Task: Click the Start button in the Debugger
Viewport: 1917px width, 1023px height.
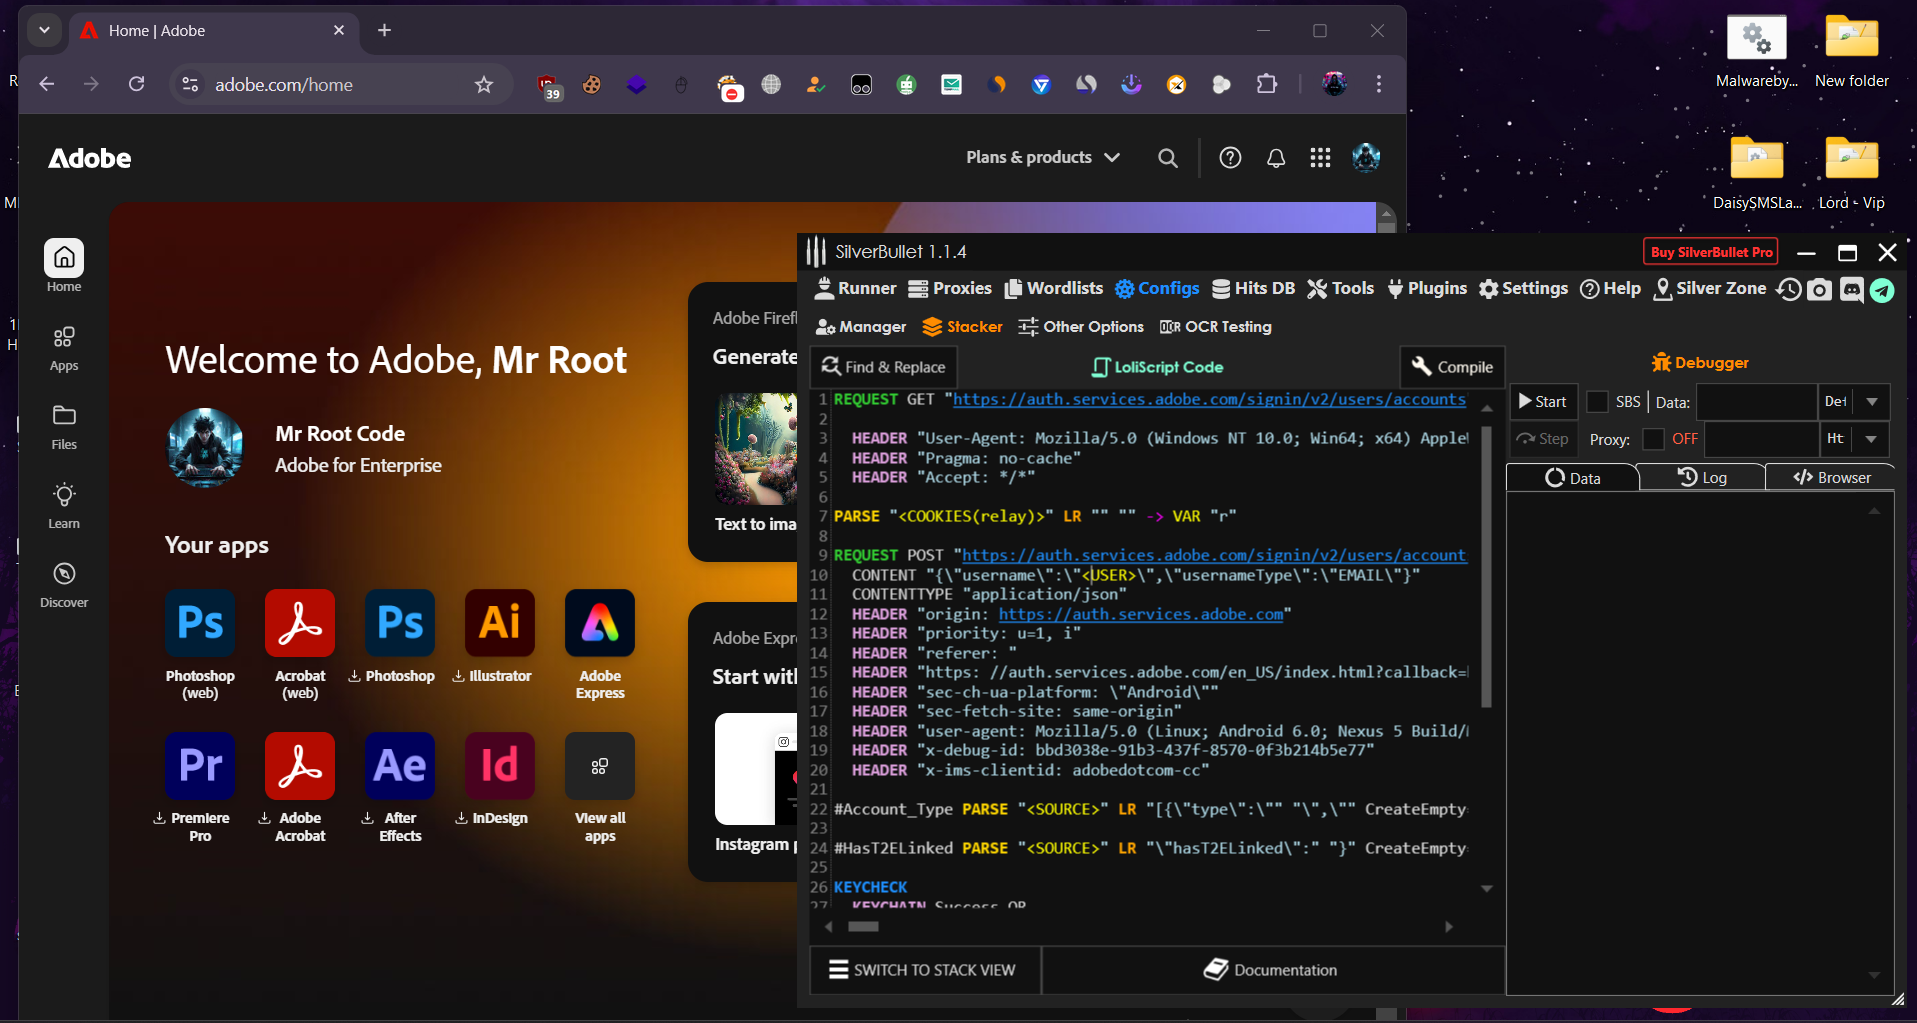Action: (1543, 401)
